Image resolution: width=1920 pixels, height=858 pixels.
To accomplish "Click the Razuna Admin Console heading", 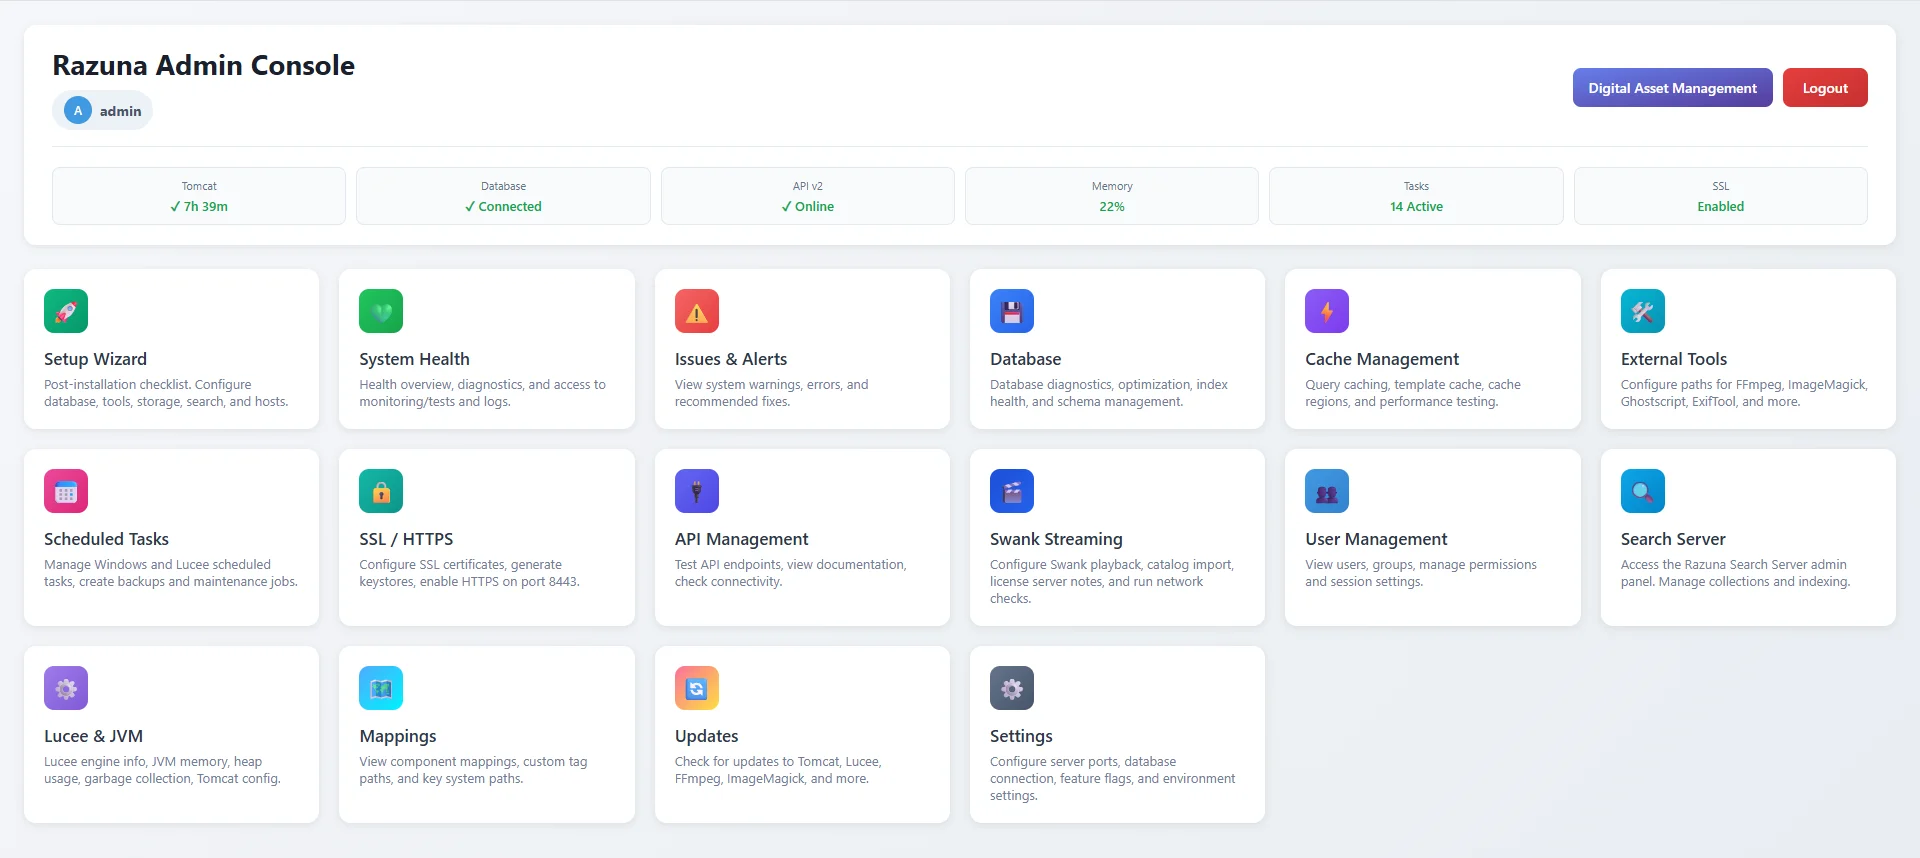I will click(x=203, y=65).
